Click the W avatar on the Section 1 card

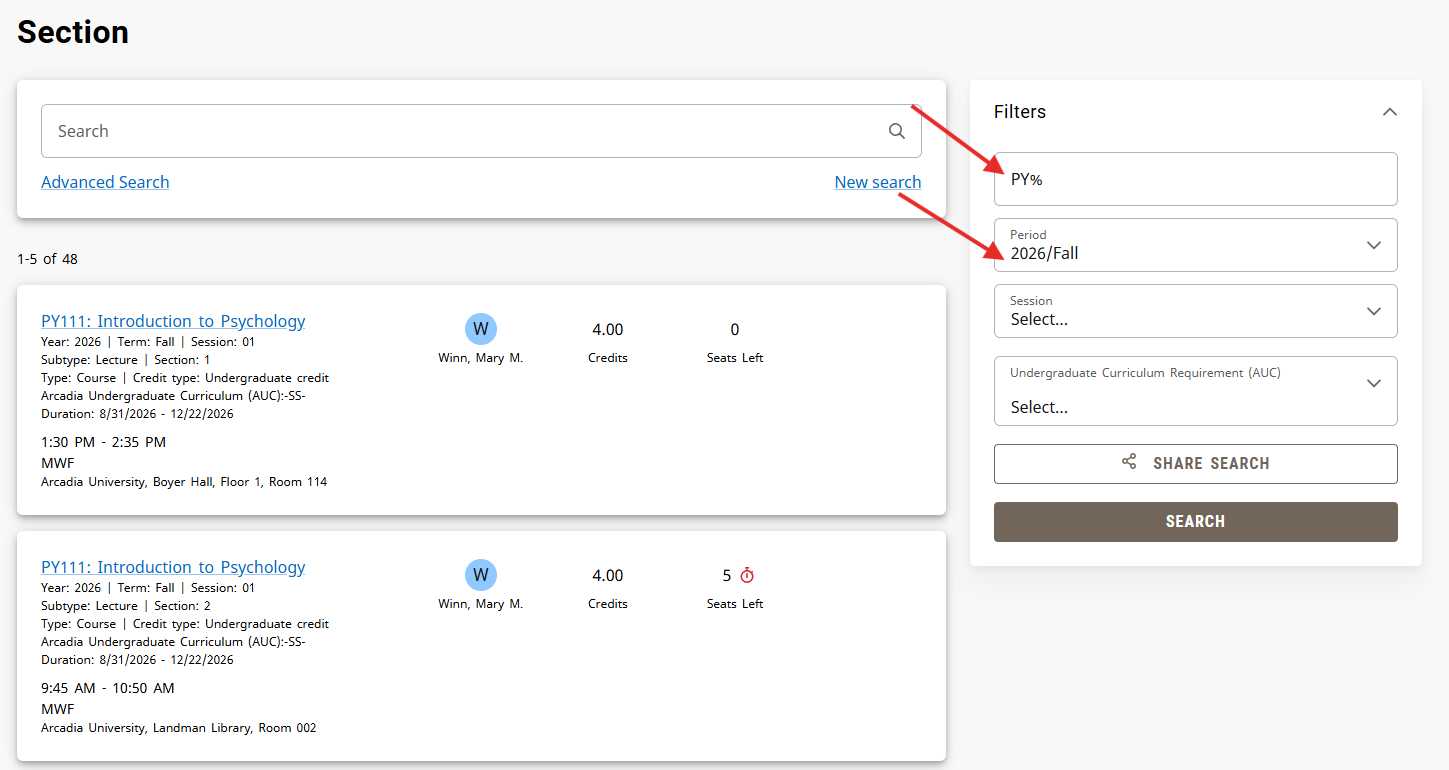pyautogui.click(x=481, y=329)
